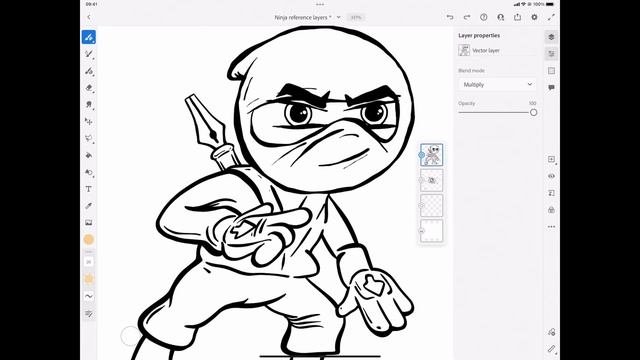The width and height of the screenshot is (640, 360).
Task: Select the Eraser tool
Action: coord(89,88)
